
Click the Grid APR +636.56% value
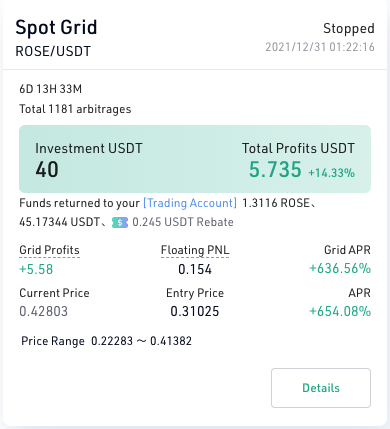340,268
